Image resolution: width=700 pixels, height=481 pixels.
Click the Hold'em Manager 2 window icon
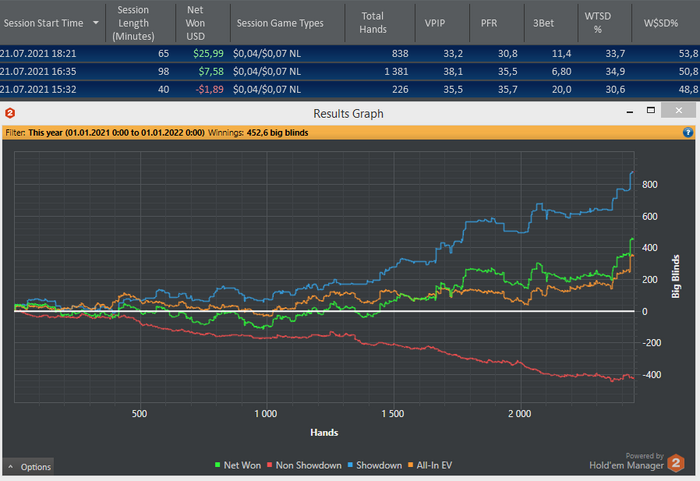coord(10,113)
